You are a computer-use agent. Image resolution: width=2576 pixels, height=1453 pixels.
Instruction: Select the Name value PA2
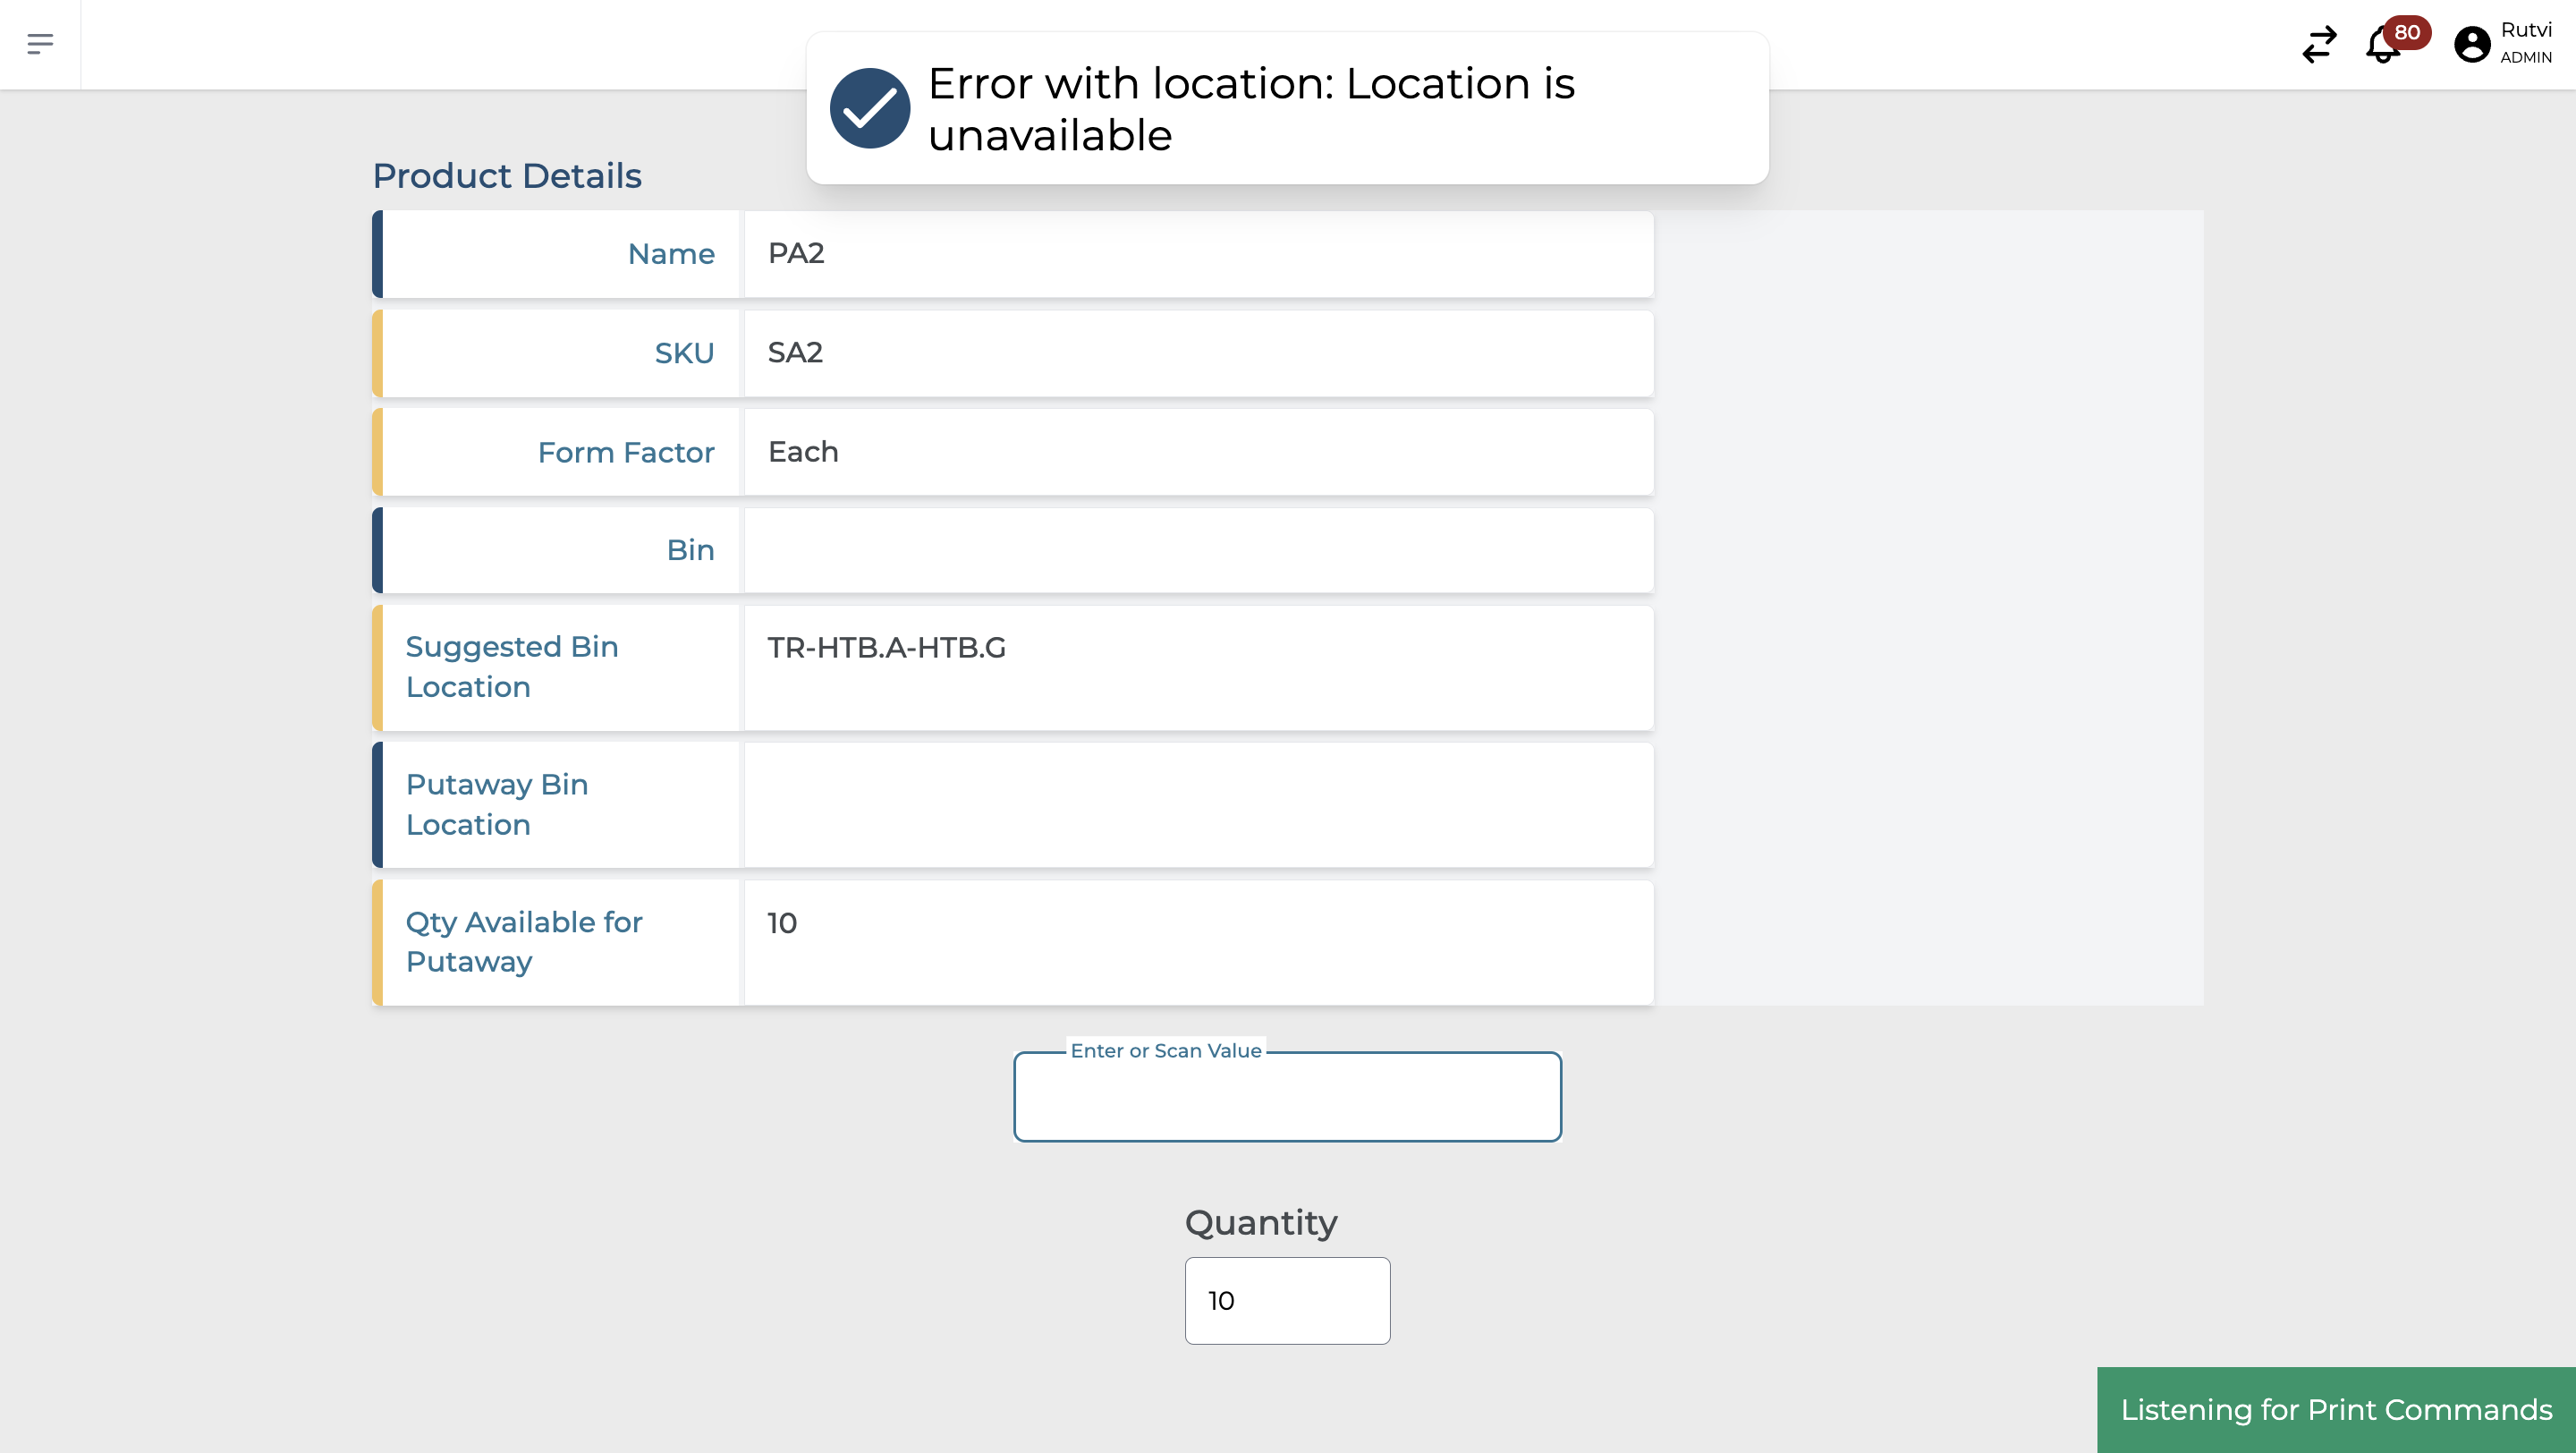point(796,253)
